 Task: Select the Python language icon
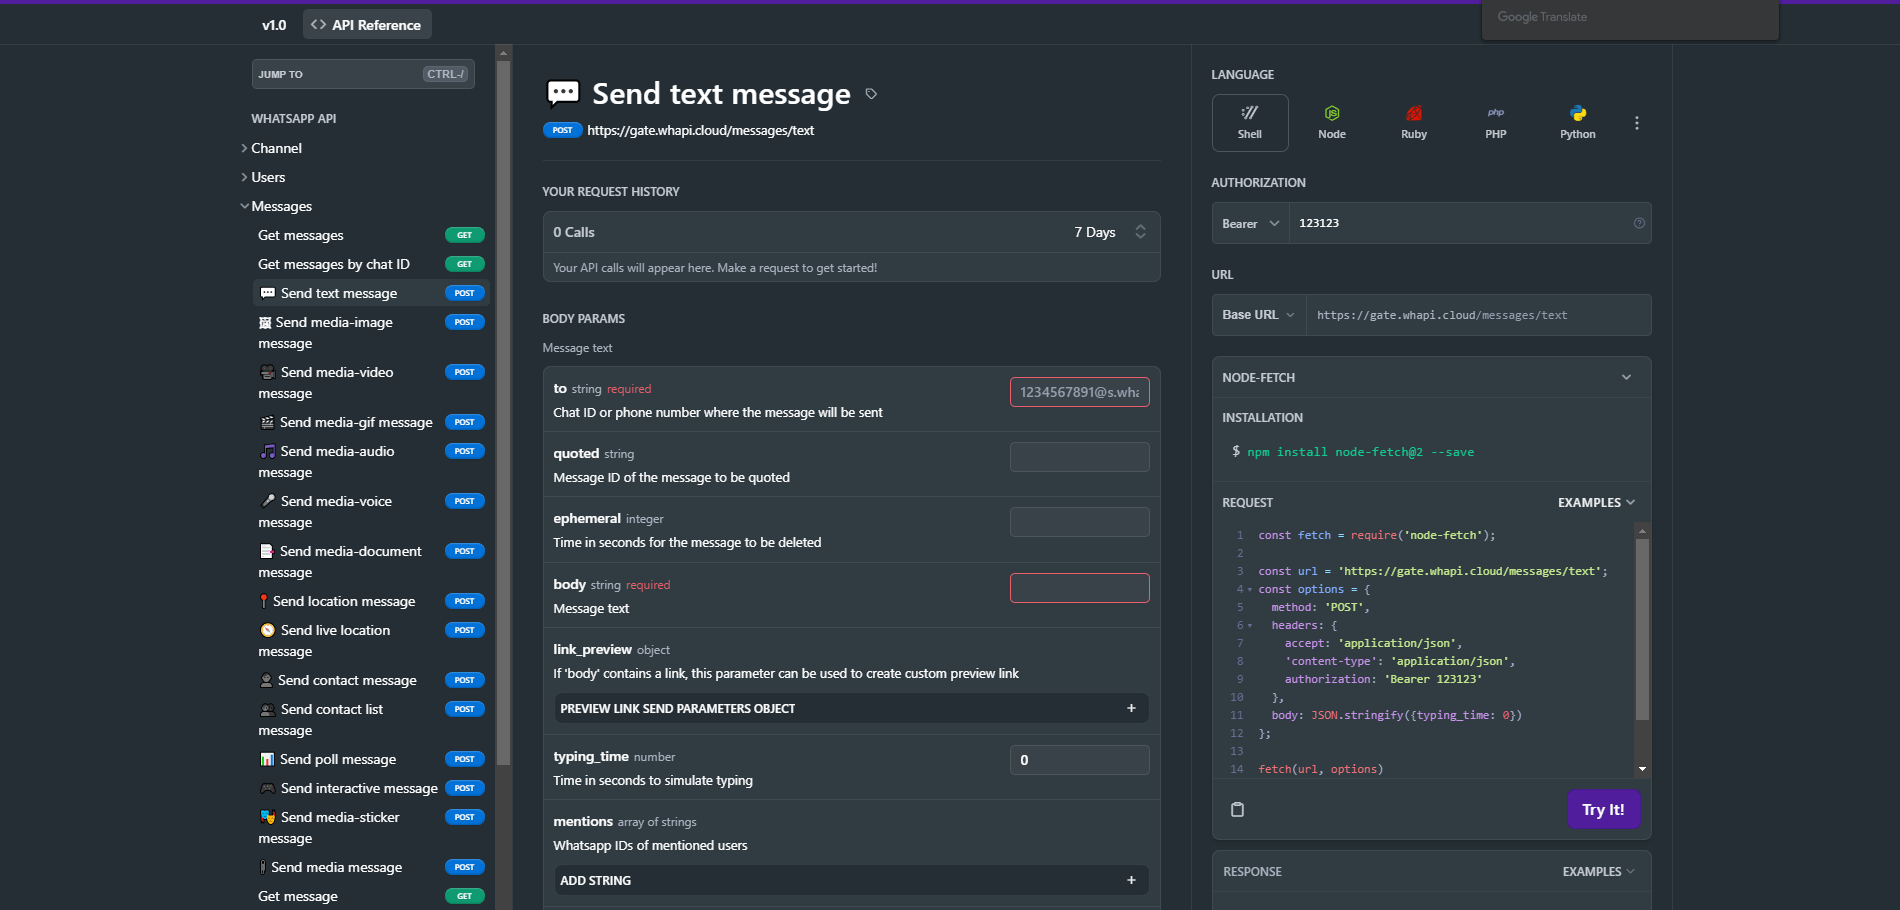pyautogui.click(x=1578, y=122)
